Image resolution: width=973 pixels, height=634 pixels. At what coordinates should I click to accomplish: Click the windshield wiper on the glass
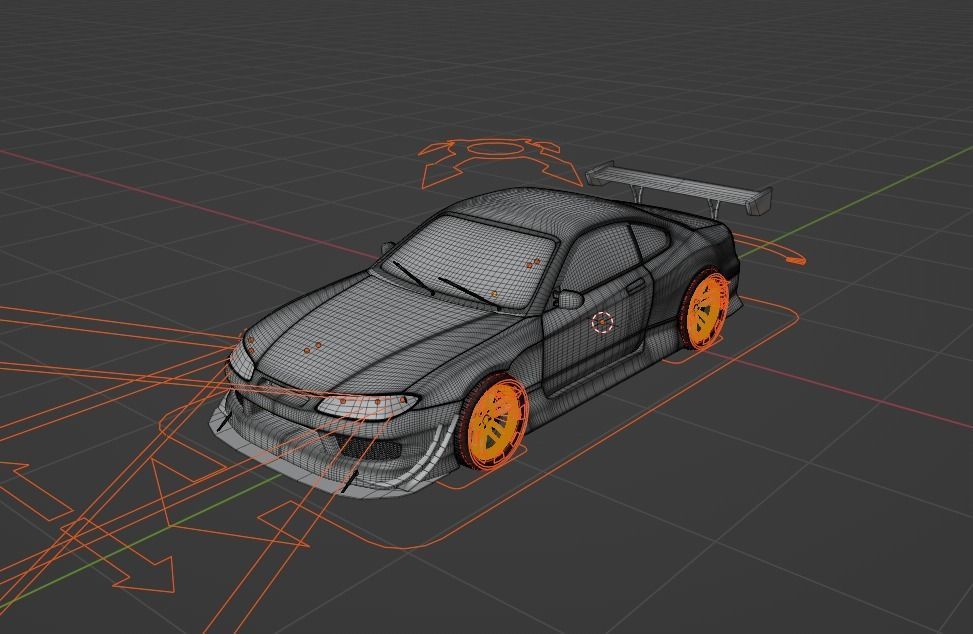coord(470,292)
